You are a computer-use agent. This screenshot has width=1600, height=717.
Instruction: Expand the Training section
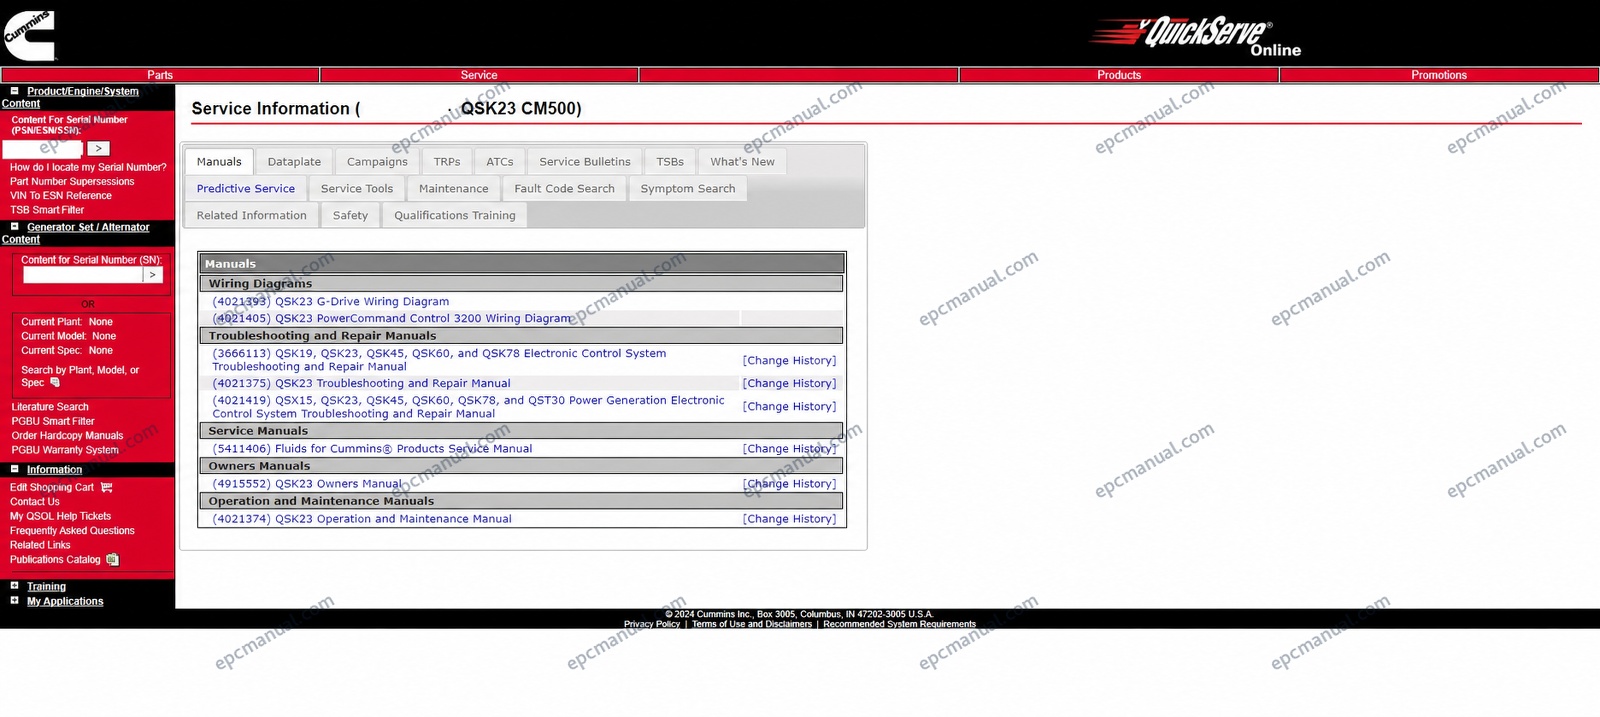(x=15, y=586)
